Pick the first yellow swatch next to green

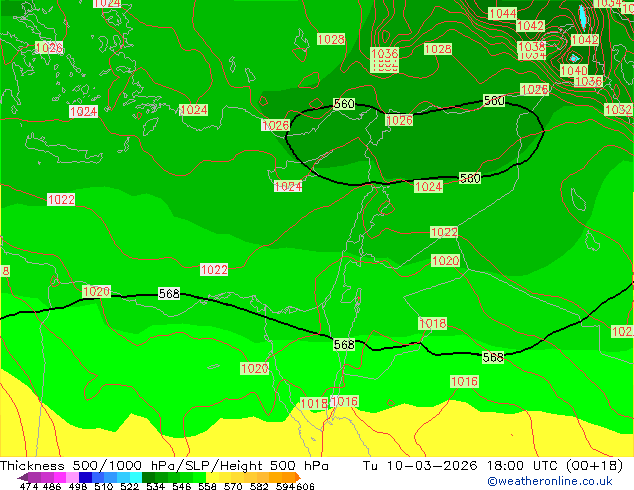(x=213, y=477)
